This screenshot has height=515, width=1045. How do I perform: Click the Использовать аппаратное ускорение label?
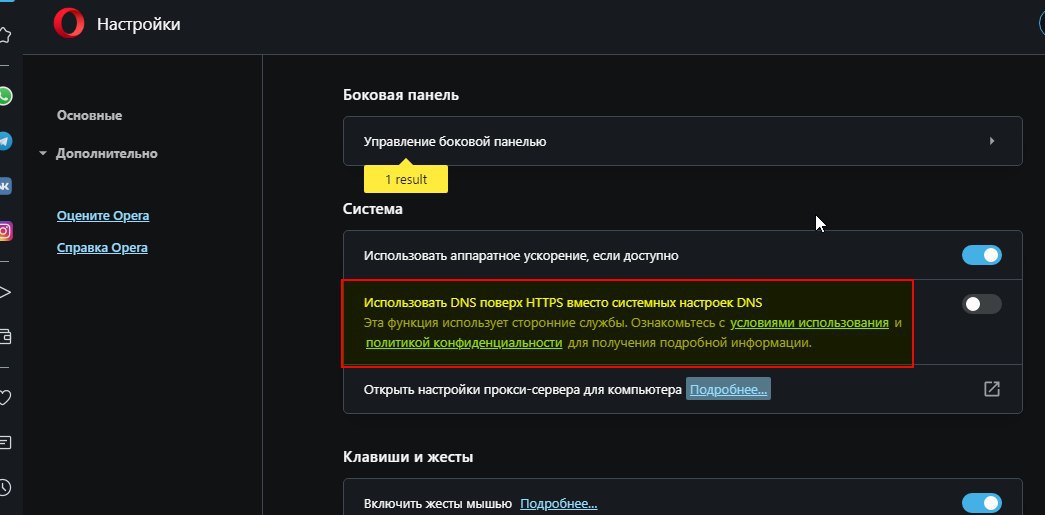521,255
